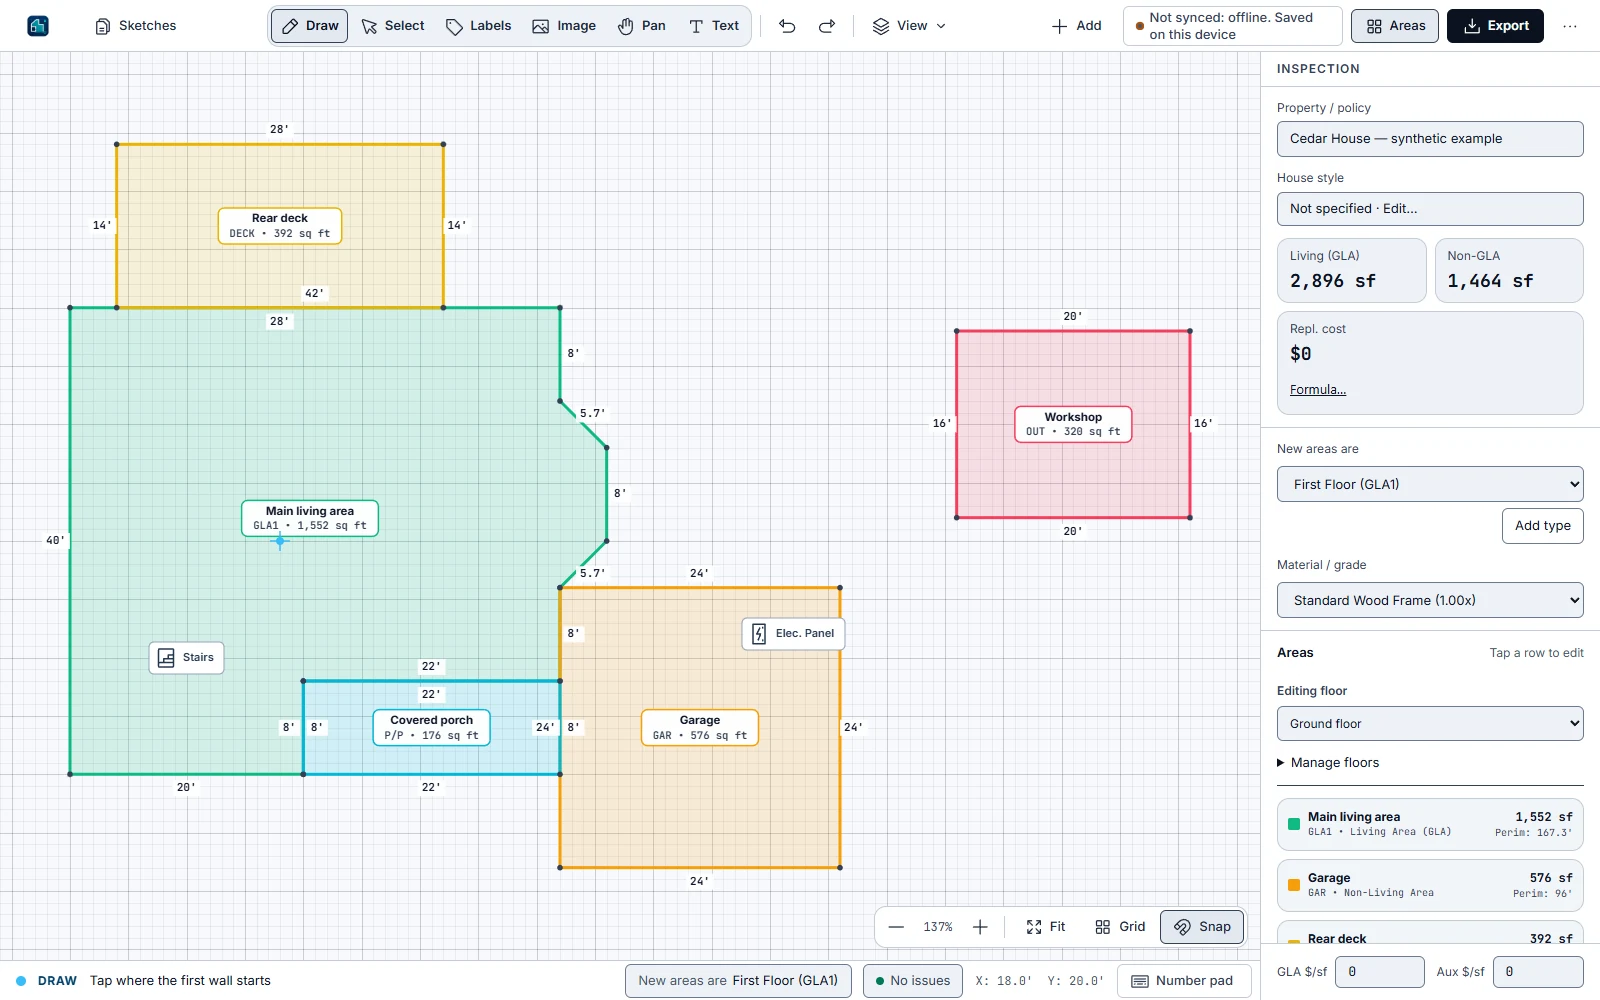Select the Draw tool
Screen dimensions: 1600x1000
310,26
